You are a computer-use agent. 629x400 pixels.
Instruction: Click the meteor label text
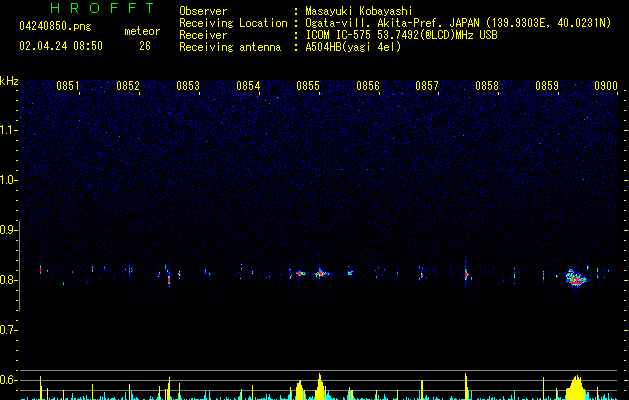[142, 31]
